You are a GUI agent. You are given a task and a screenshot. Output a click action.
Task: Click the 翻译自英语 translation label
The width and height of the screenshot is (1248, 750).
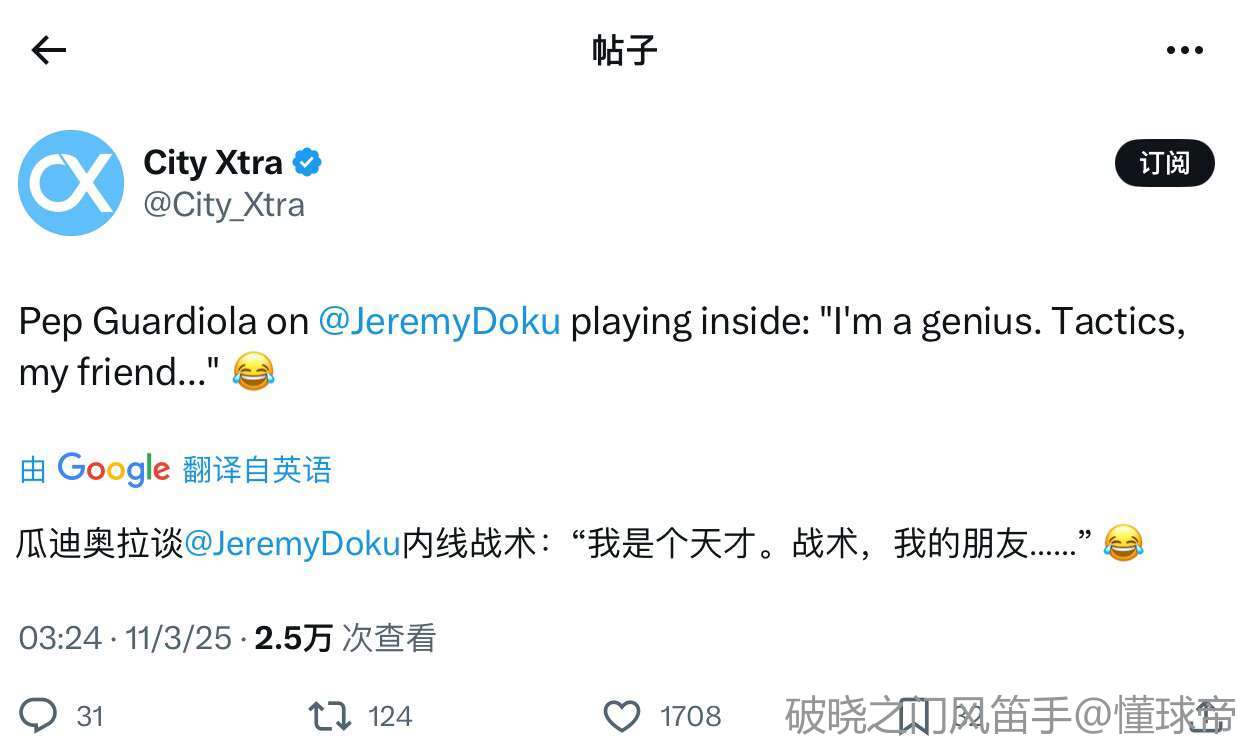[x=257, y=469]
